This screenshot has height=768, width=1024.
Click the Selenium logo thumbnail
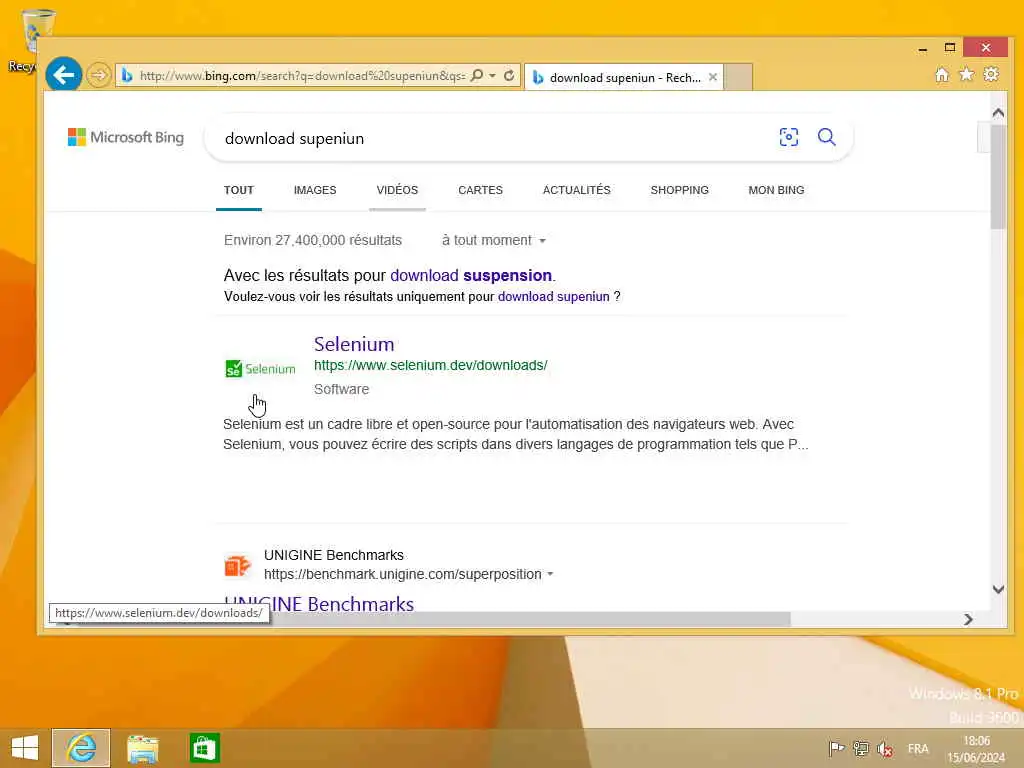[260, 369]
